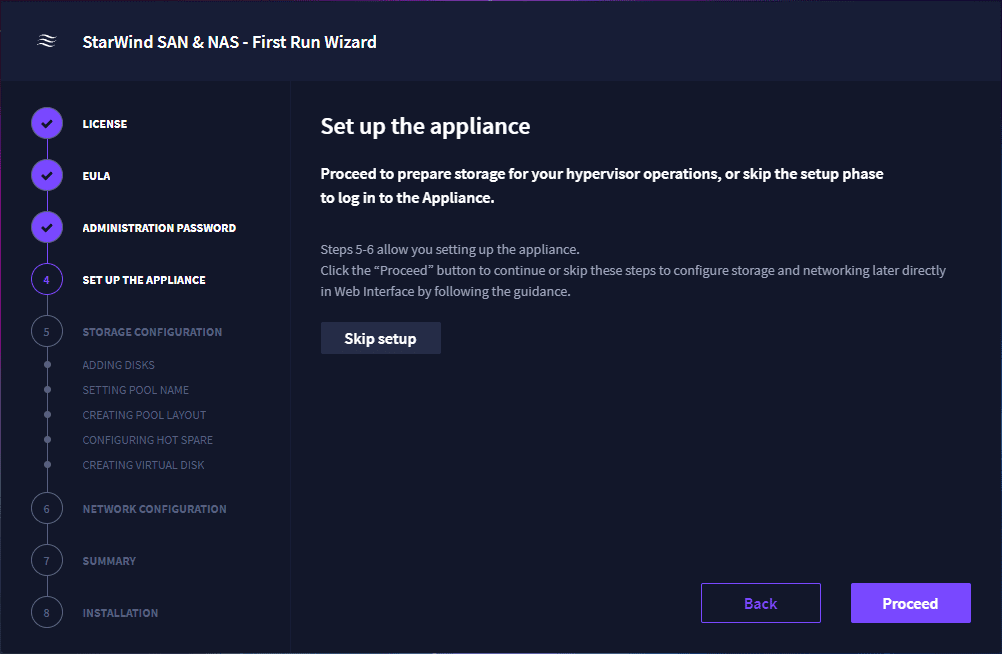Open the Creating Pool Layout substep
The height and width of the screenshot is (654, 1002).
(144, 415)
